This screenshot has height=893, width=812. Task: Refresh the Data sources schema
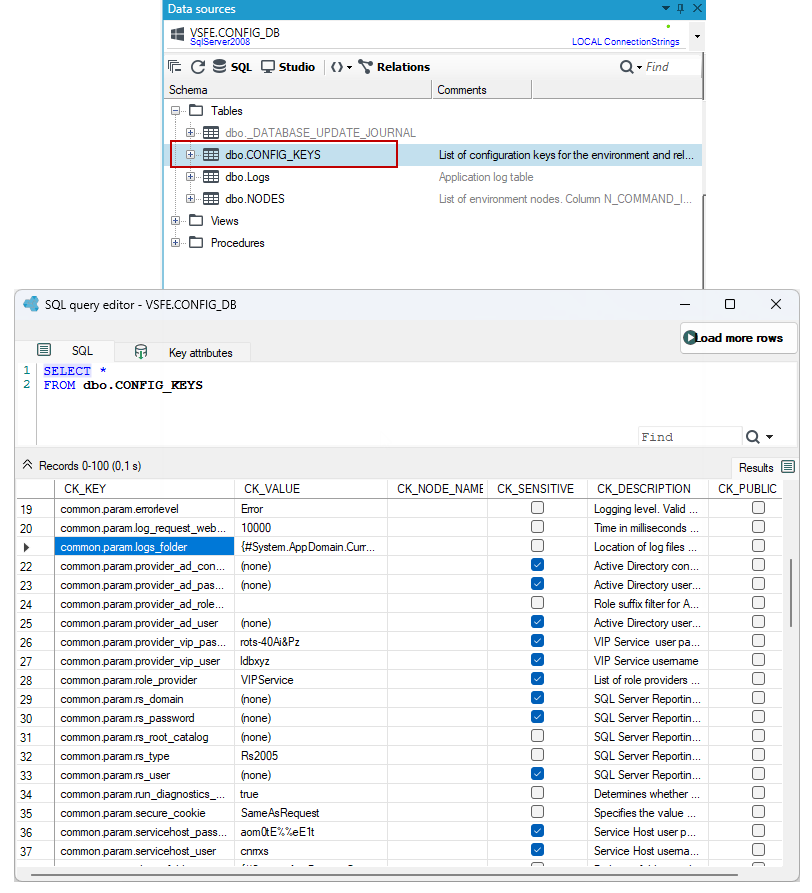coord(198,67)
